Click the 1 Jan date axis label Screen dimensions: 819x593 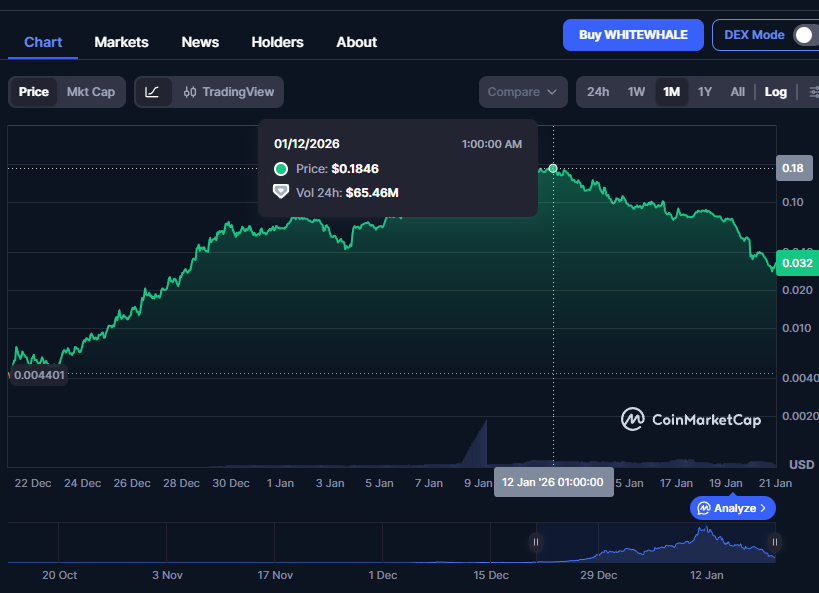click(280, 483)
